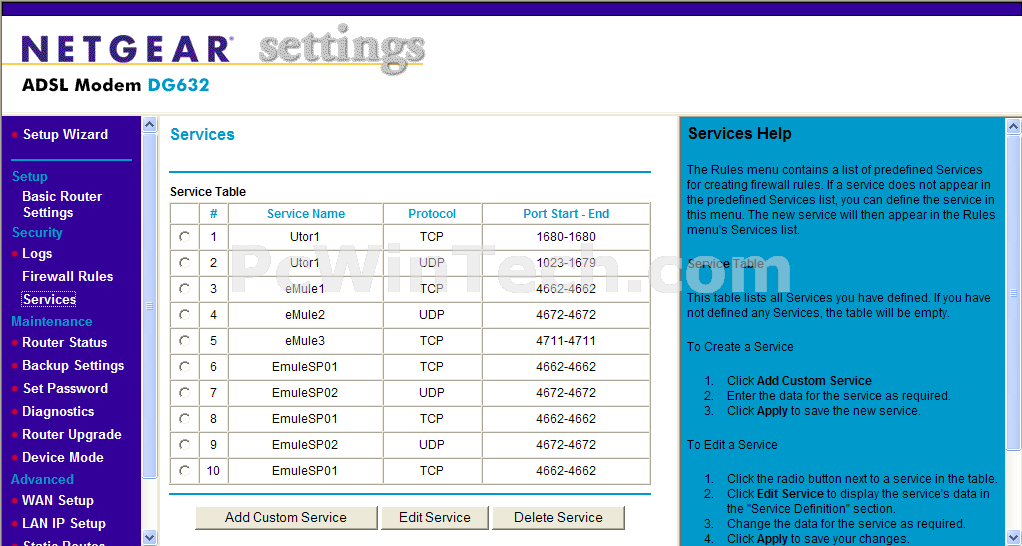Select radio button for service row 7
The image size is (1022, 546).
click(184, 393)
